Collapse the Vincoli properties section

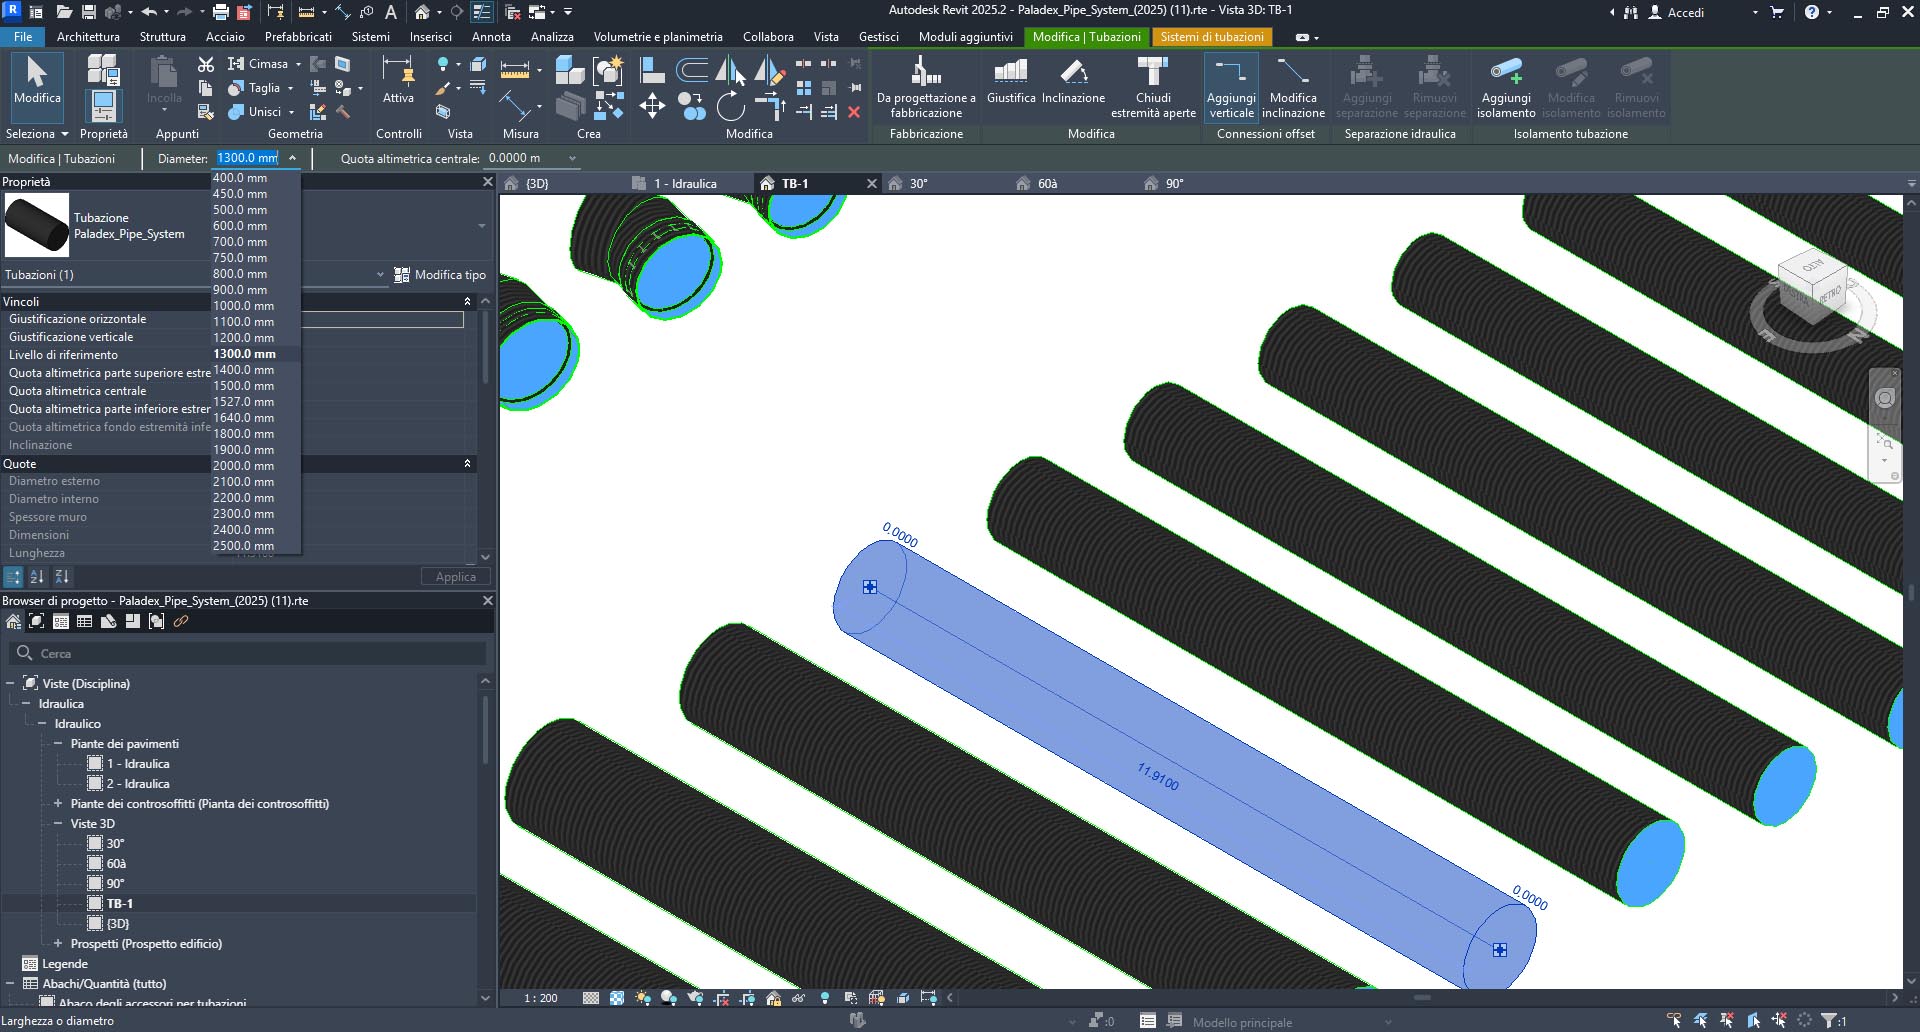(x=467, y=301)
